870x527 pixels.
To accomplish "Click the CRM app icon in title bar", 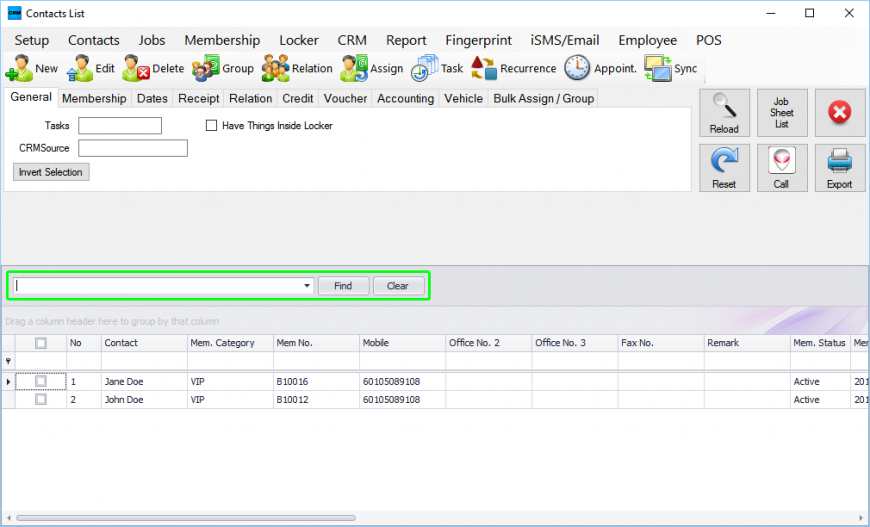I will 14,13.
